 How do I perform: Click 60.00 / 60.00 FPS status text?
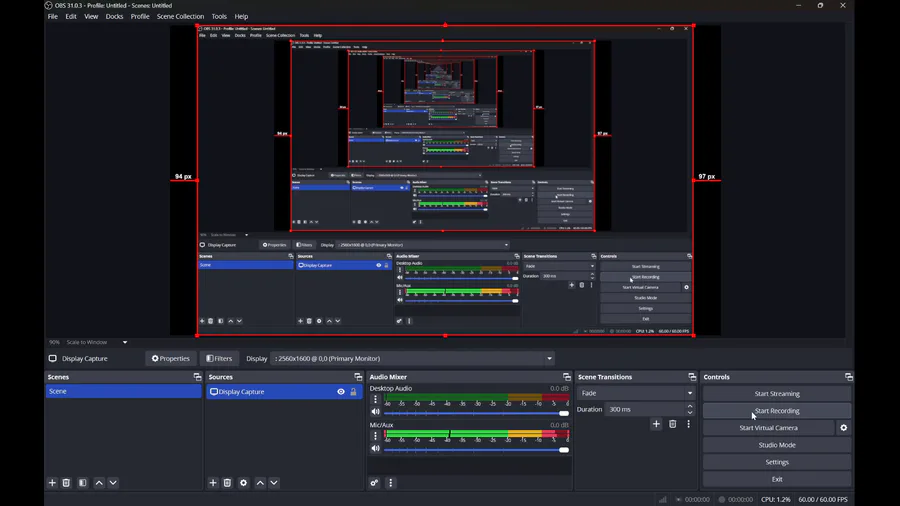point(823,500)
